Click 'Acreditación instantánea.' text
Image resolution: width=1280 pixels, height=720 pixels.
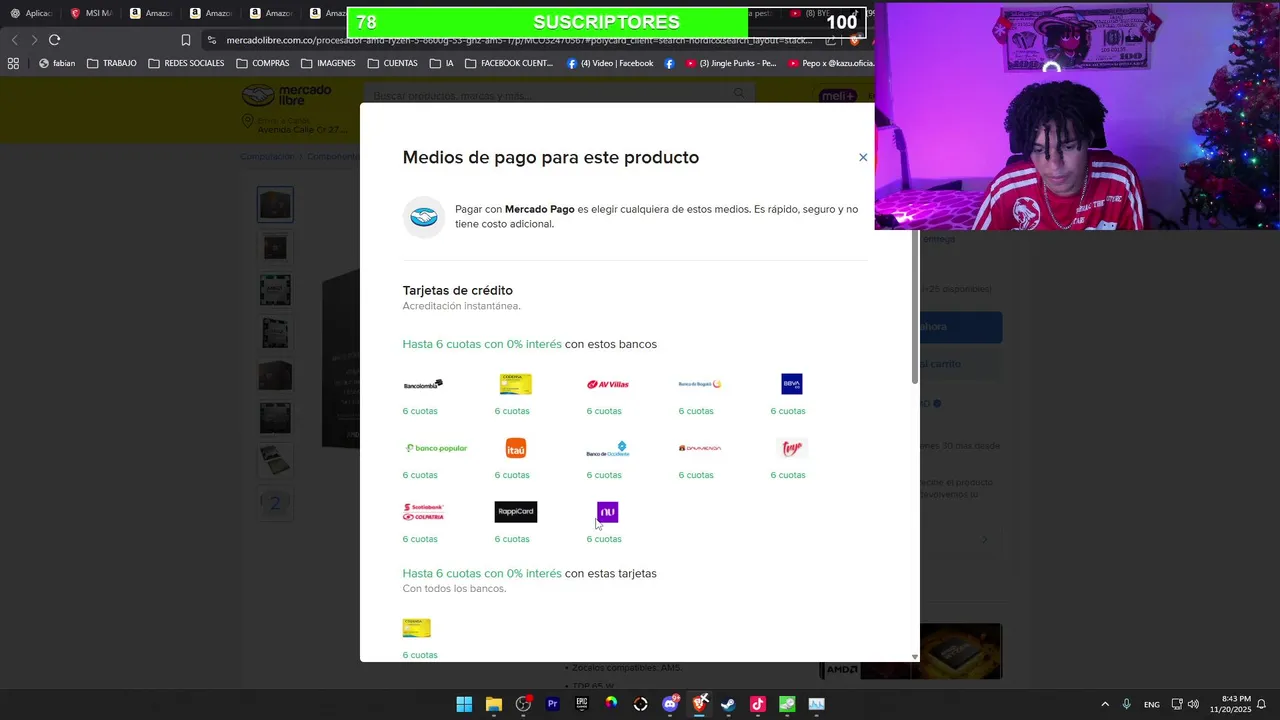coord(462,306)
